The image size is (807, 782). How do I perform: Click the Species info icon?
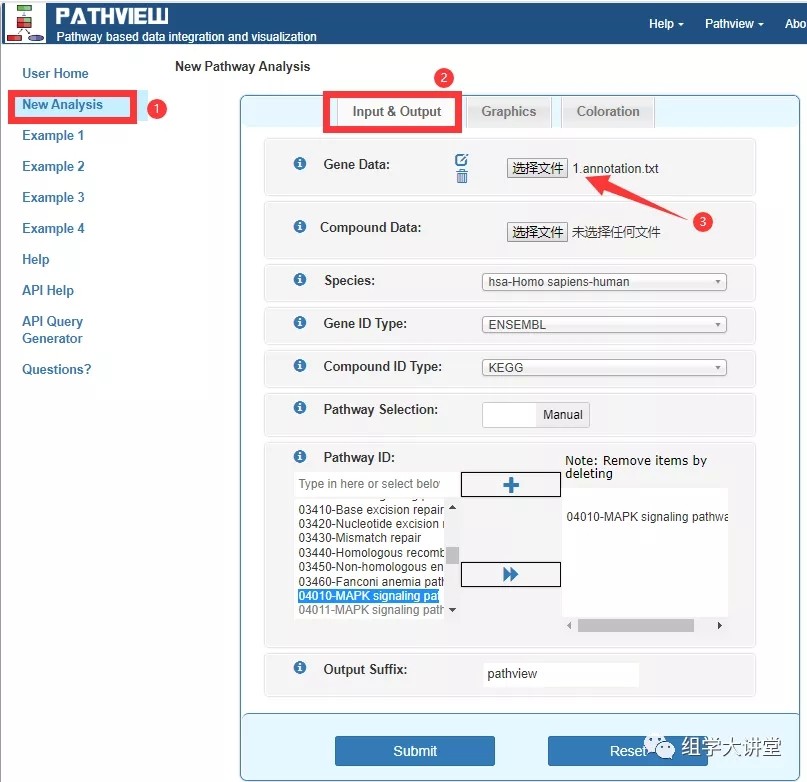click(x=300, y=280)
